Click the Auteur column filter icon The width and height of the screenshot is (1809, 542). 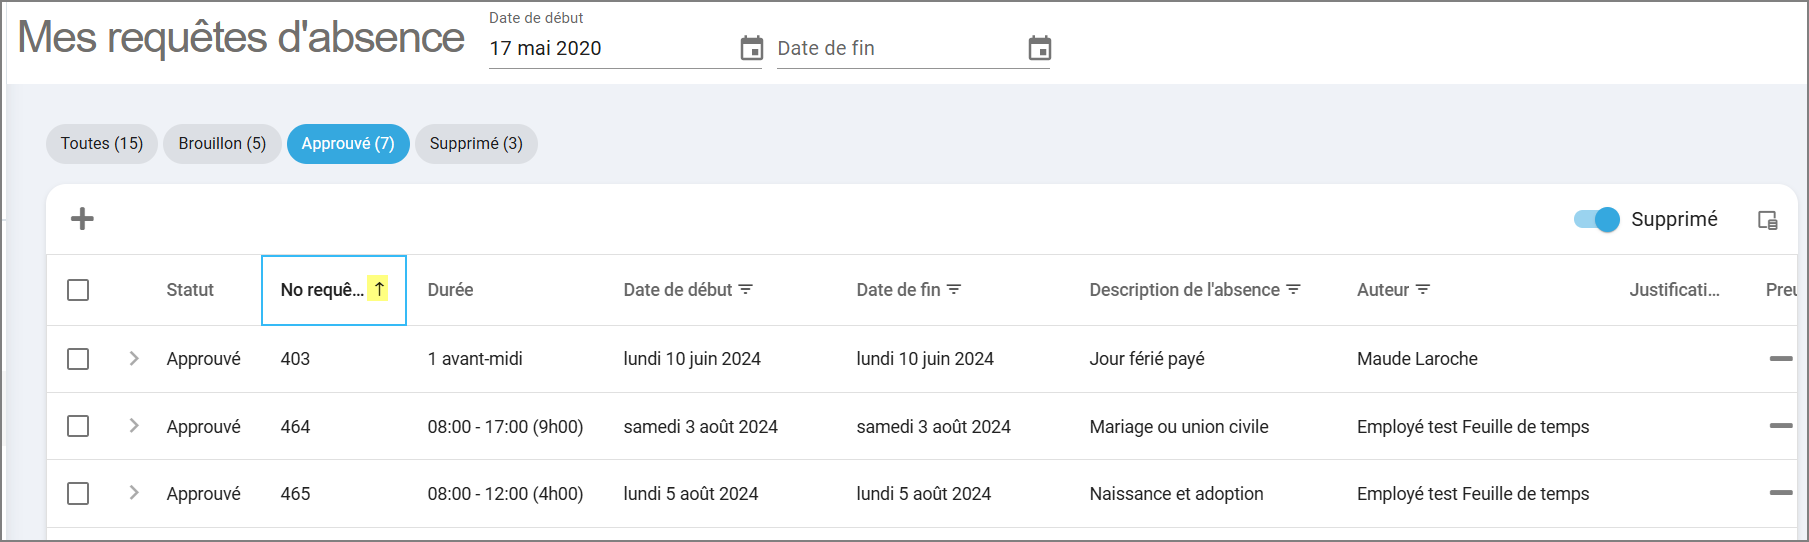tap(1423, 290)
